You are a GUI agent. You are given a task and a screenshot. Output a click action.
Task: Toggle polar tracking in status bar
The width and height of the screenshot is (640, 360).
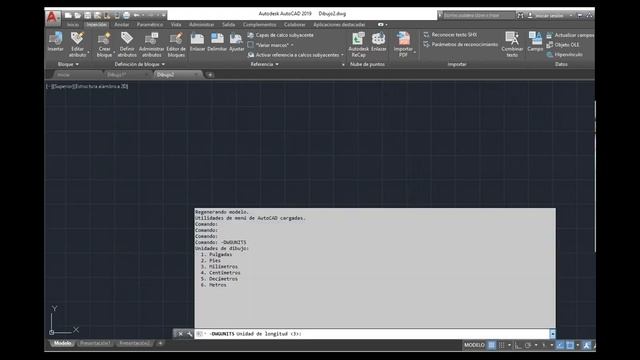point(528,345)
